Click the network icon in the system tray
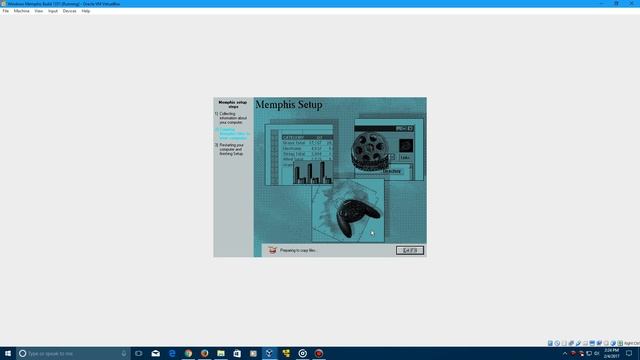 pos(589,353)
